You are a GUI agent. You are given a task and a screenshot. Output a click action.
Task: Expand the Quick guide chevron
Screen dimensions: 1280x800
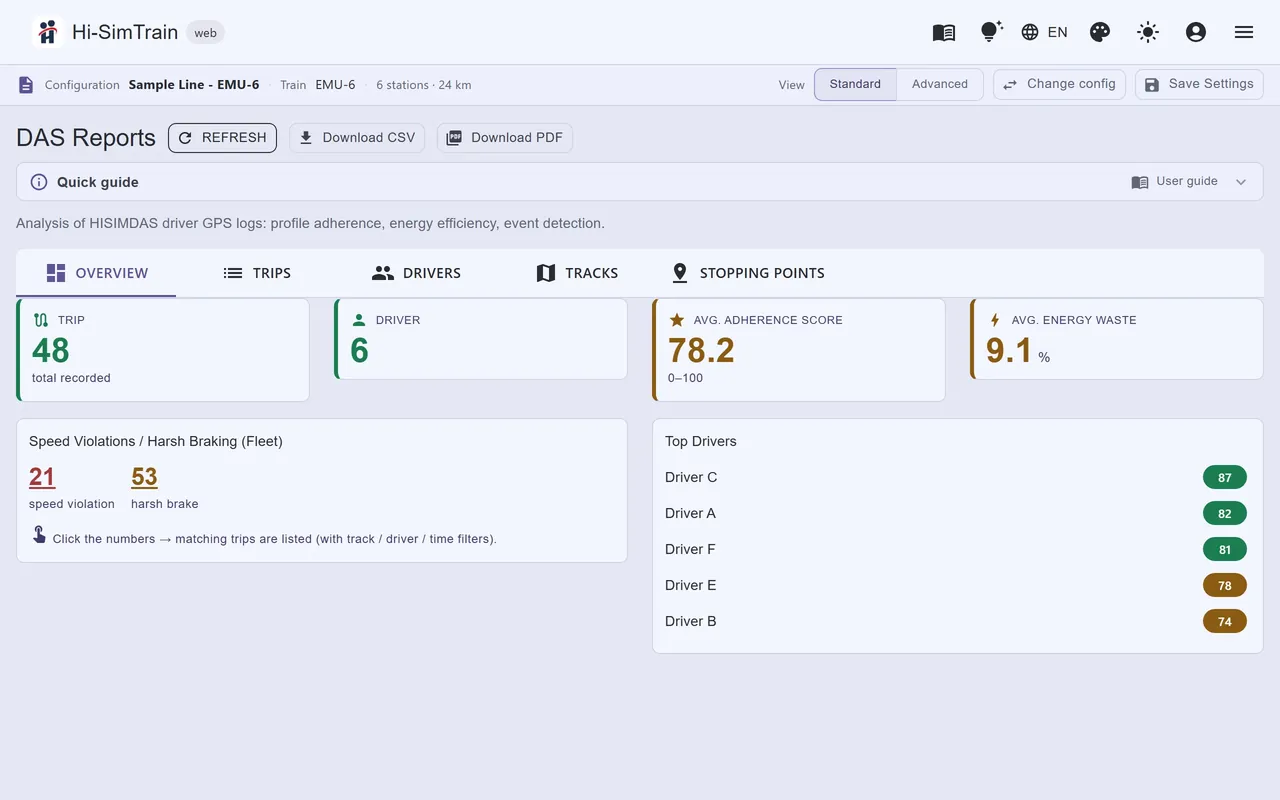click(1241, 182)
